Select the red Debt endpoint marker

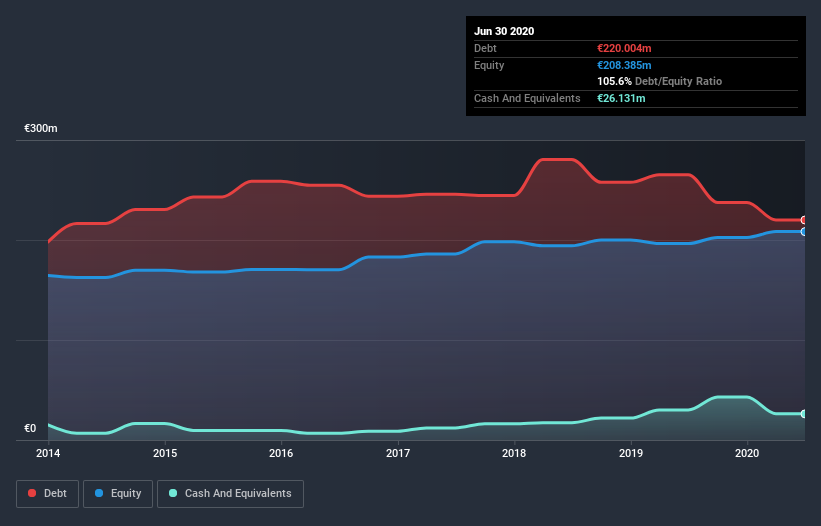click(x=804, y=220)
